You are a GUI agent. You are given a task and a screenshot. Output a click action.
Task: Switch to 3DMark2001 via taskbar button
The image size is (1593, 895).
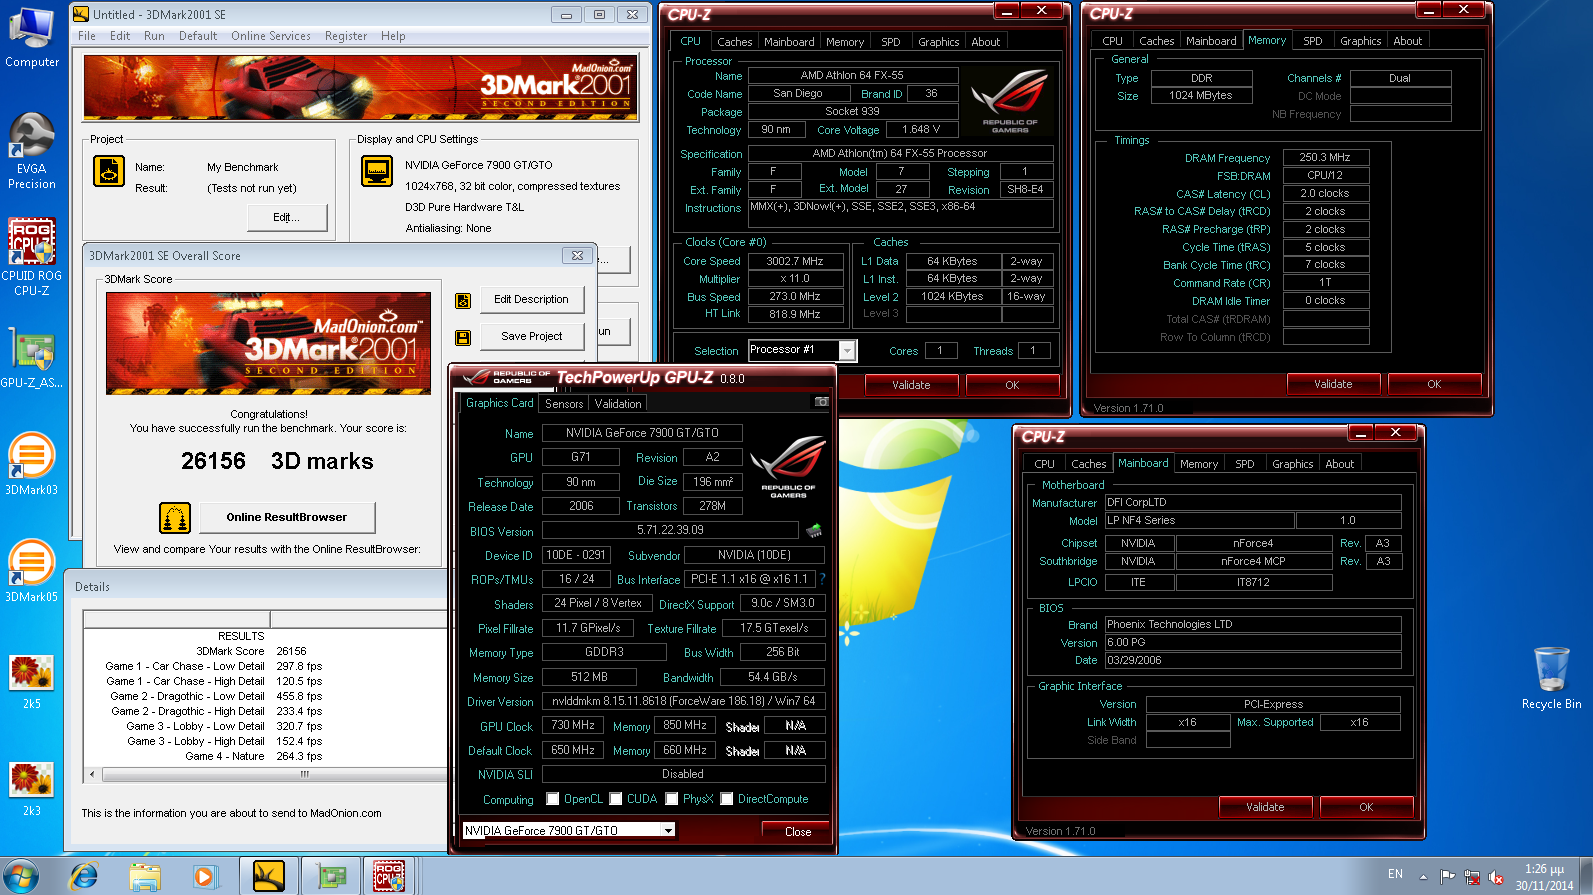coord(268,877)
